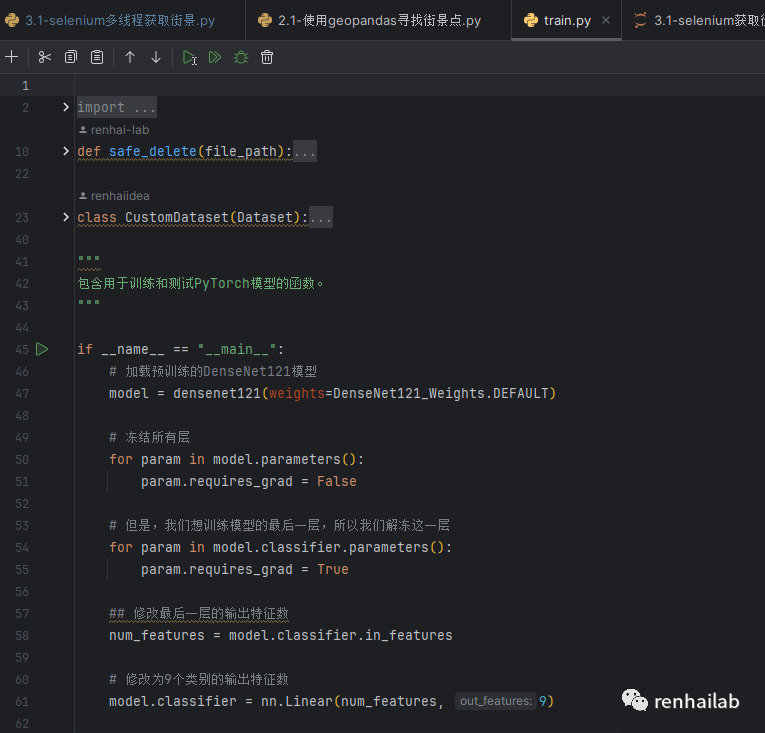Run all cells with double-arrow icon
765x733 pixels.
click(x=215, y=57)
